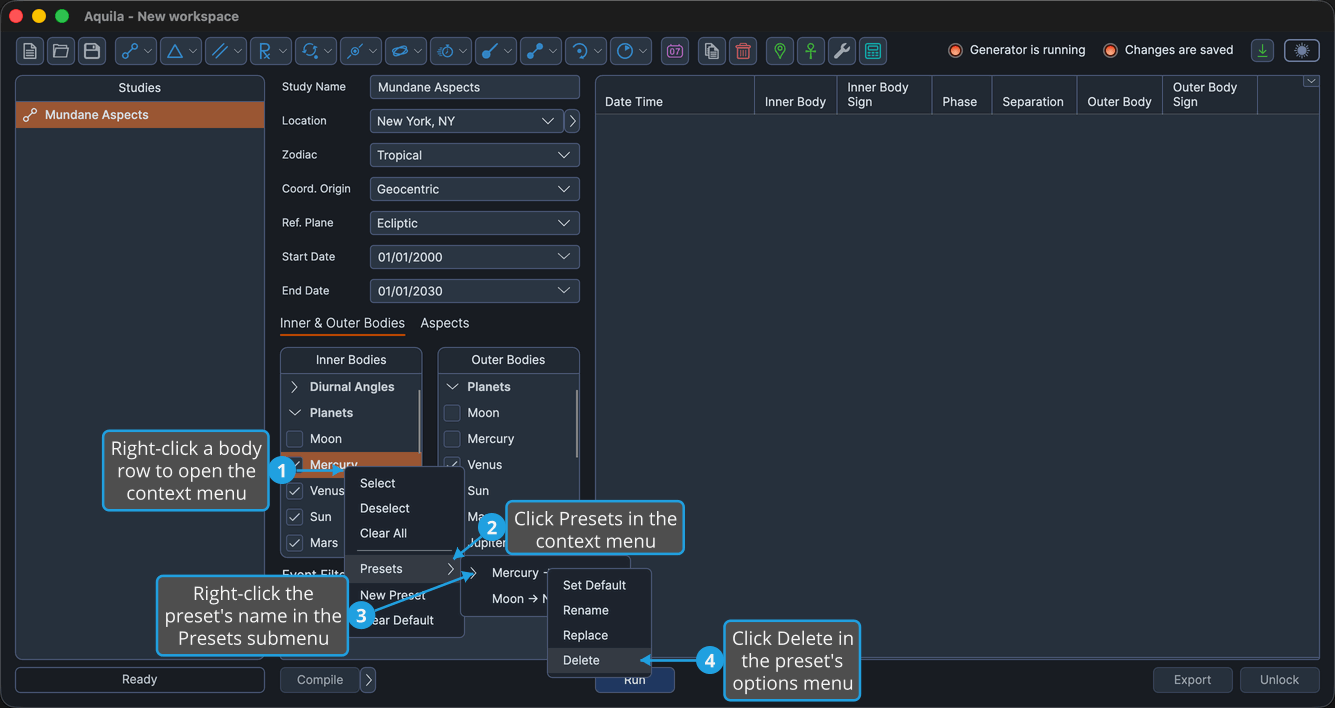This screenshot has height=708, width=1335.
Task: Open the Ref. Plane Ecliptic dropdown
Action: (x=474, y=223)
